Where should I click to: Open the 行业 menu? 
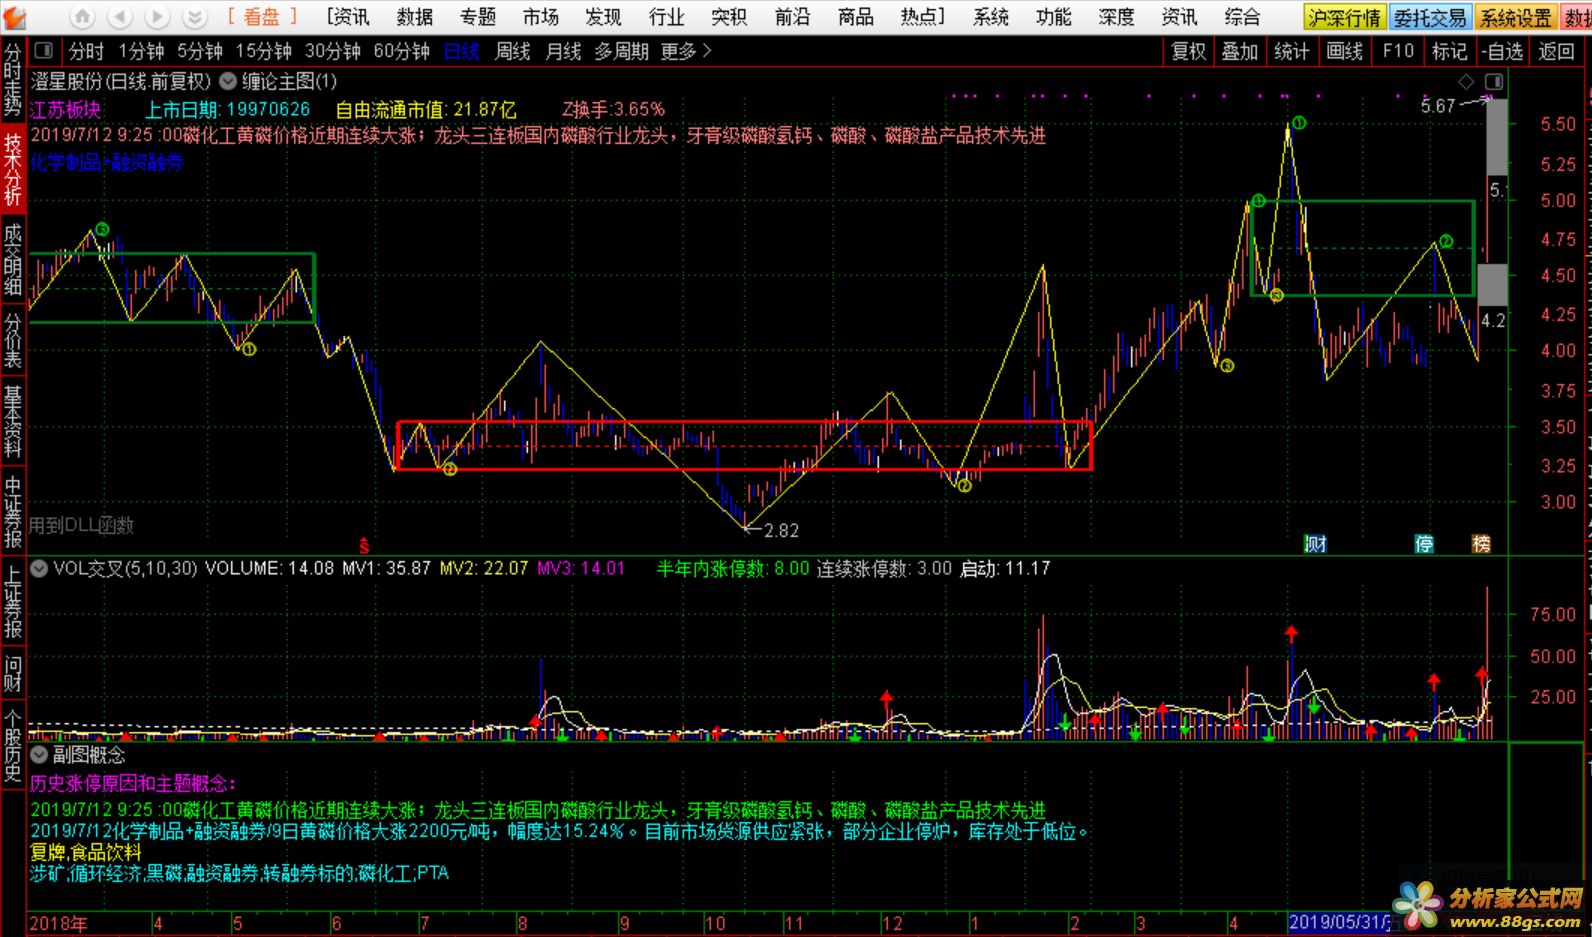coord(666,17)
